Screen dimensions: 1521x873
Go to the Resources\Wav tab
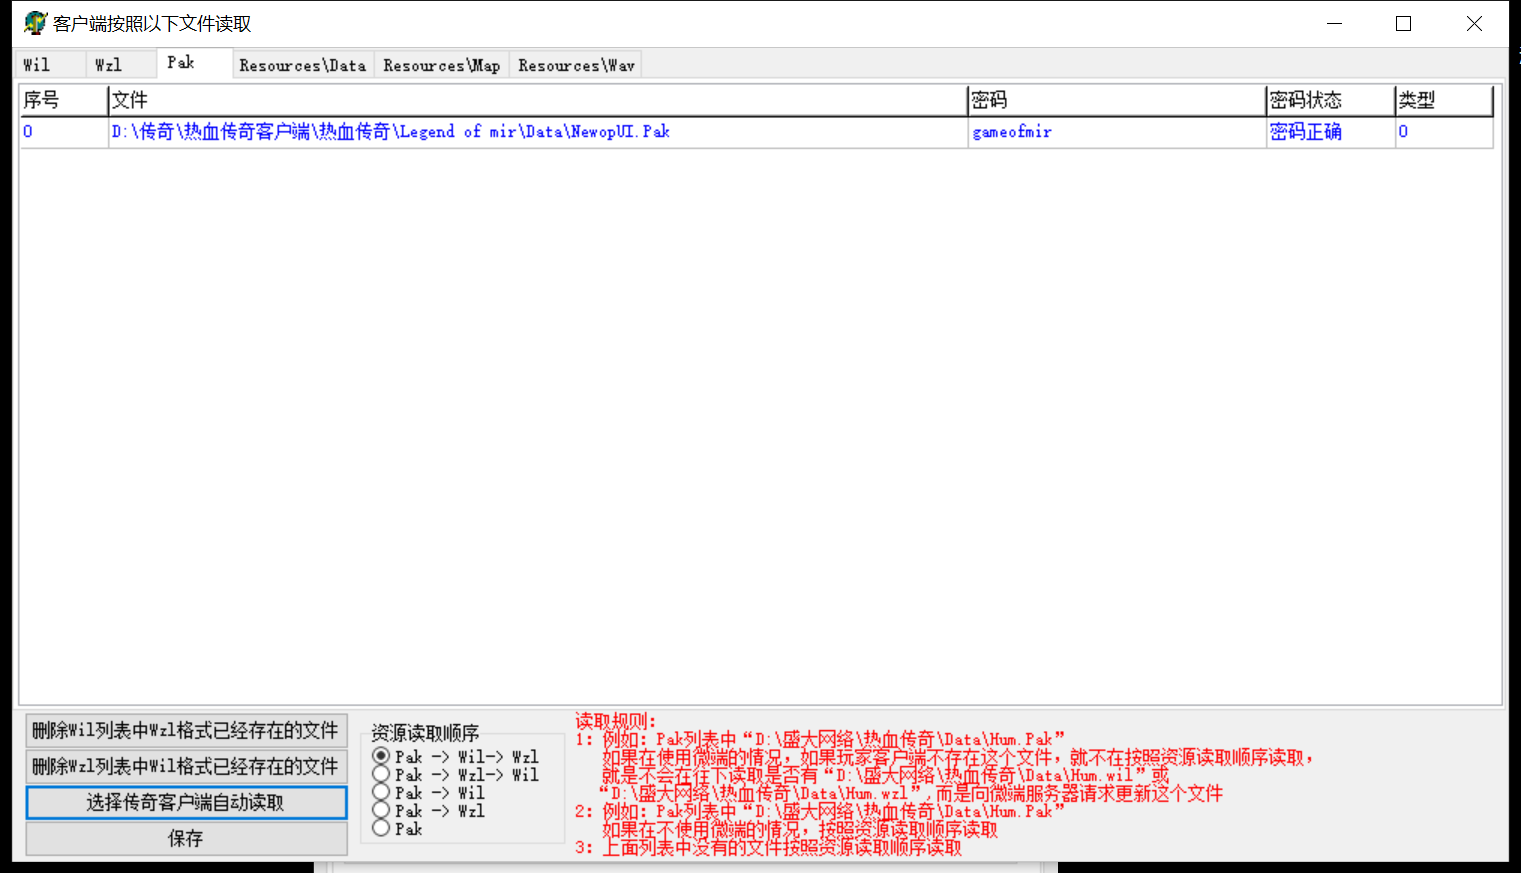[x=576, y=66]
